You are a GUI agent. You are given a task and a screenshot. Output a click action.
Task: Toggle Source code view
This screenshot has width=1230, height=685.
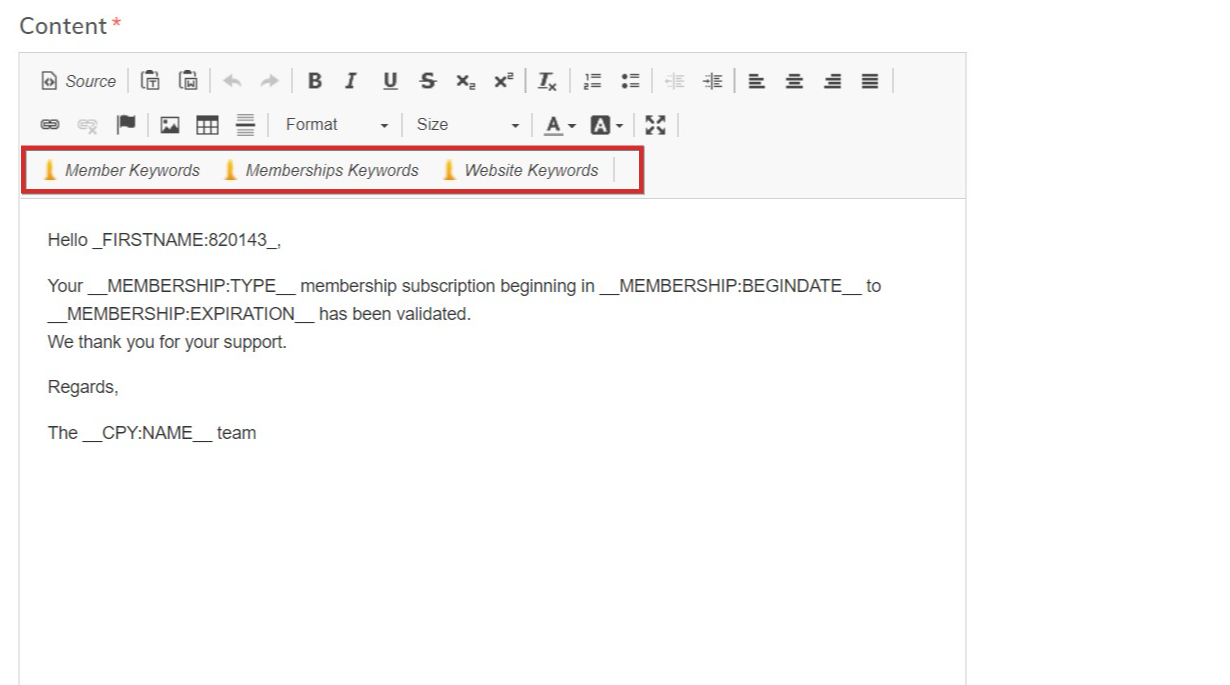tap(79, 81)
